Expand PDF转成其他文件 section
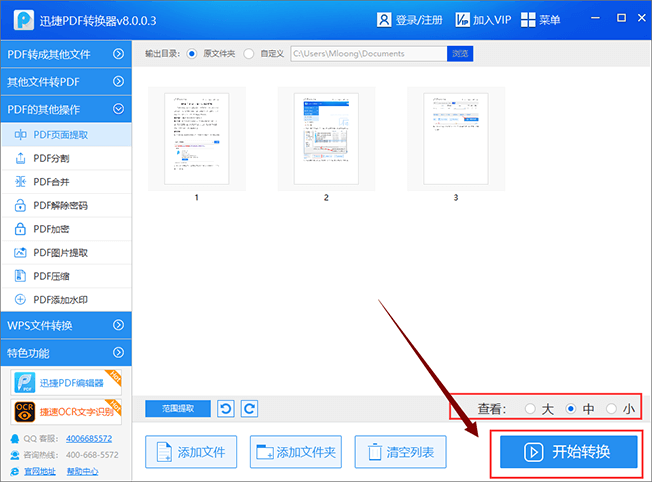The image size is (652, 482). (x=66, y=54)
